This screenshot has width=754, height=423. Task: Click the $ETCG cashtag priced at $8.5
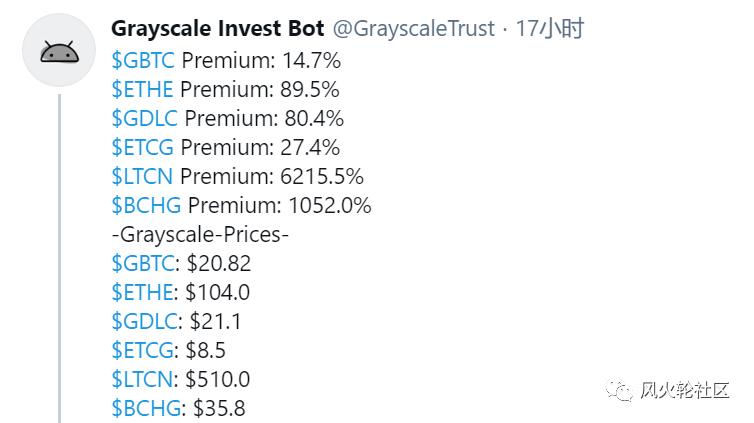point(143,350)
